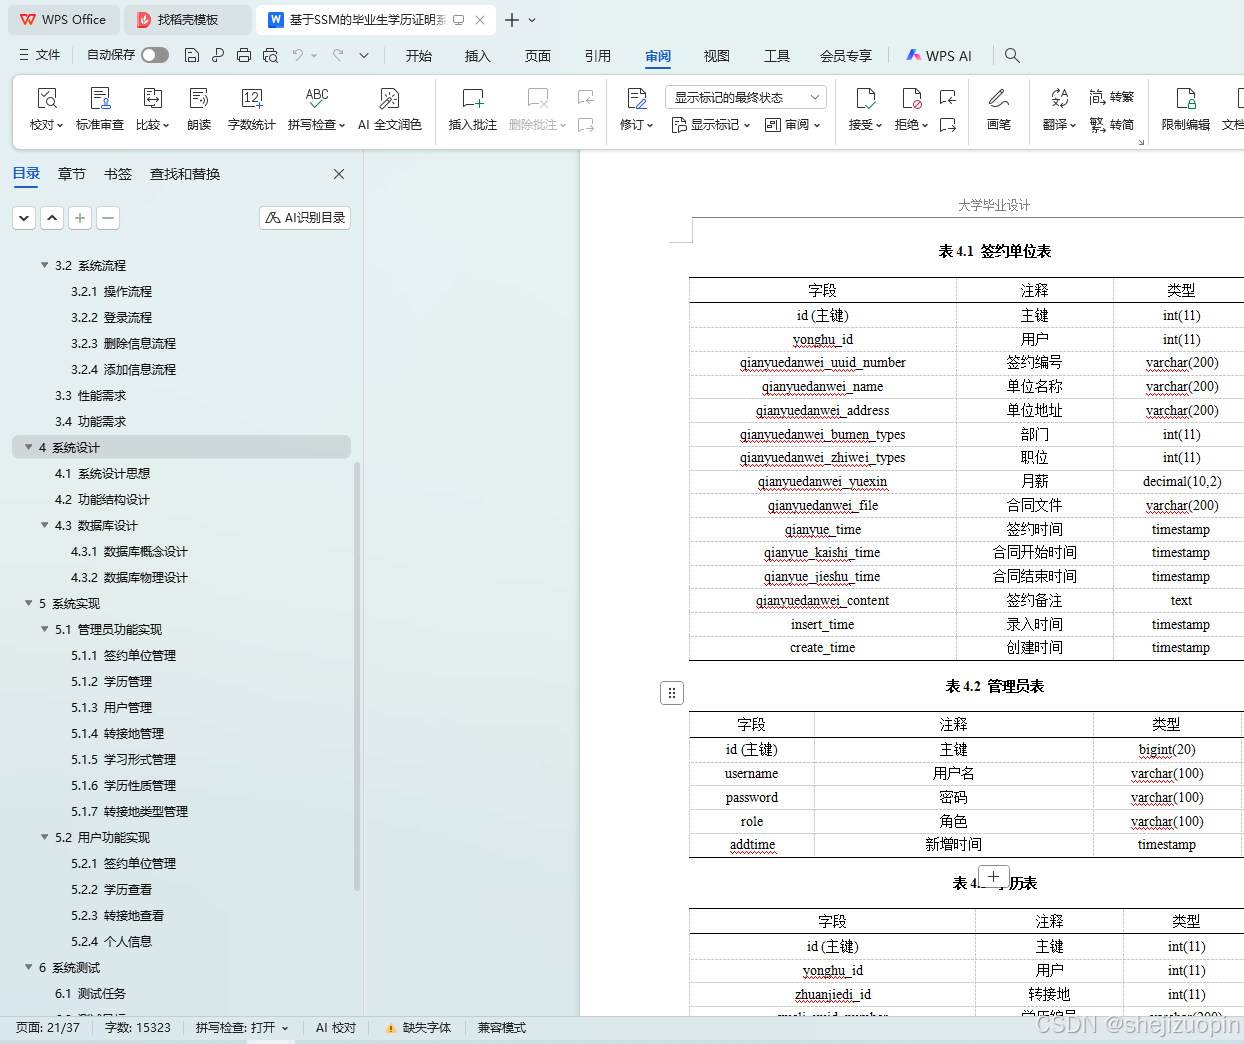The image size is (1244, 1044).
Task: Switch to the 书签 panel tab
Action: pos(118,174)
